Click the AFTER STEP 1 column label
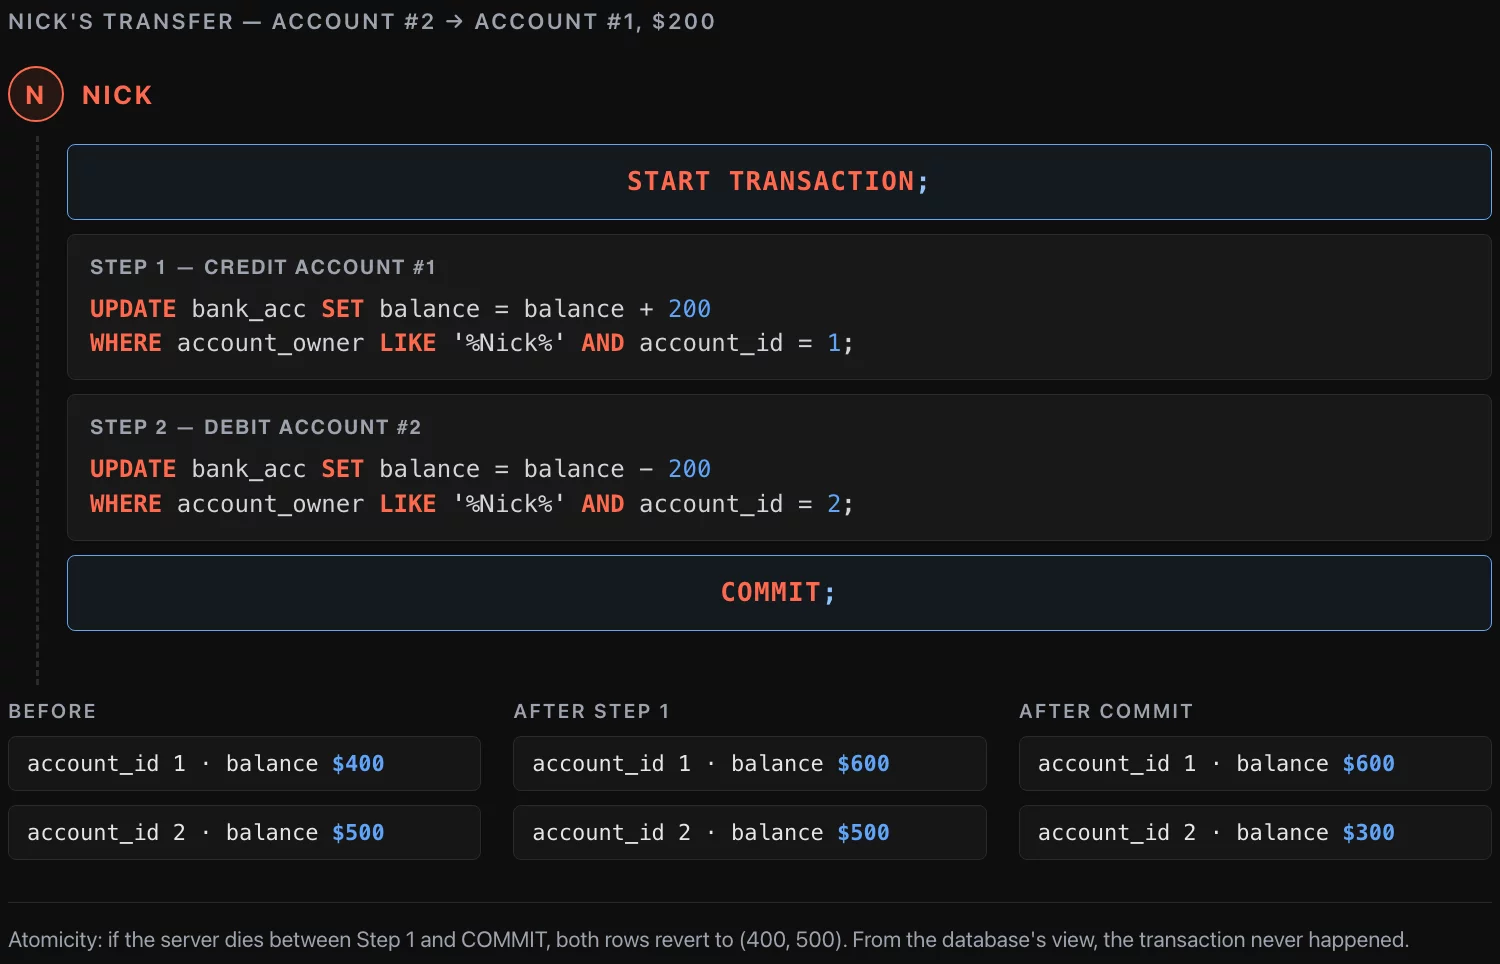Viewport: 1500px width, 964px height. [591, 711]
